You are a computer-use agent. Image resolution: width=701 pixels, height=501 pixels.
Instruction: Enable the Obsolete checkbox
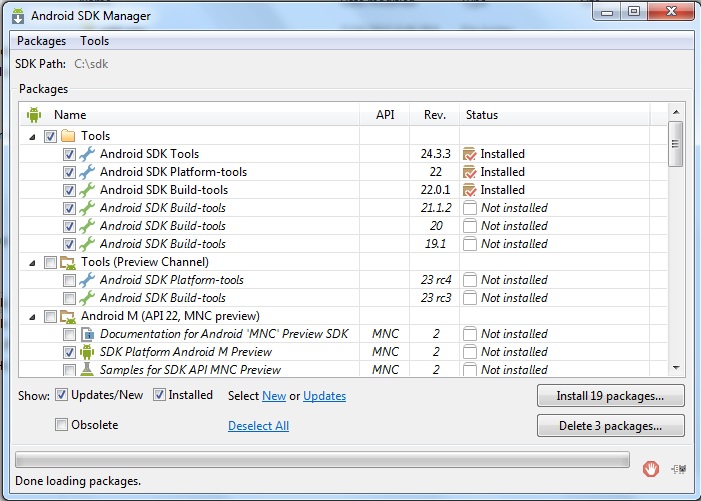pyautogui.click(x=62, y=425)
